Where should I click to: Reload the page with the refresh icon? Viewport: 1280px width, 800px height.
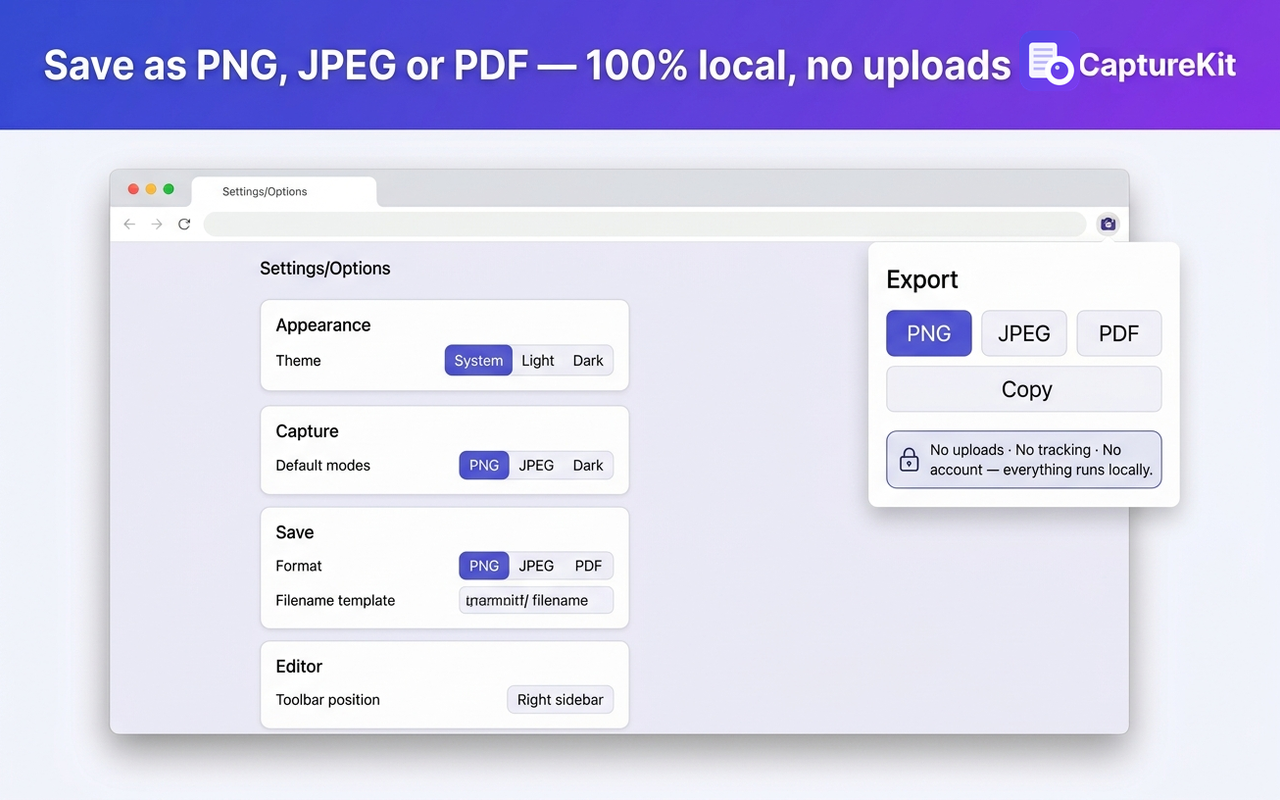(184, 224)
